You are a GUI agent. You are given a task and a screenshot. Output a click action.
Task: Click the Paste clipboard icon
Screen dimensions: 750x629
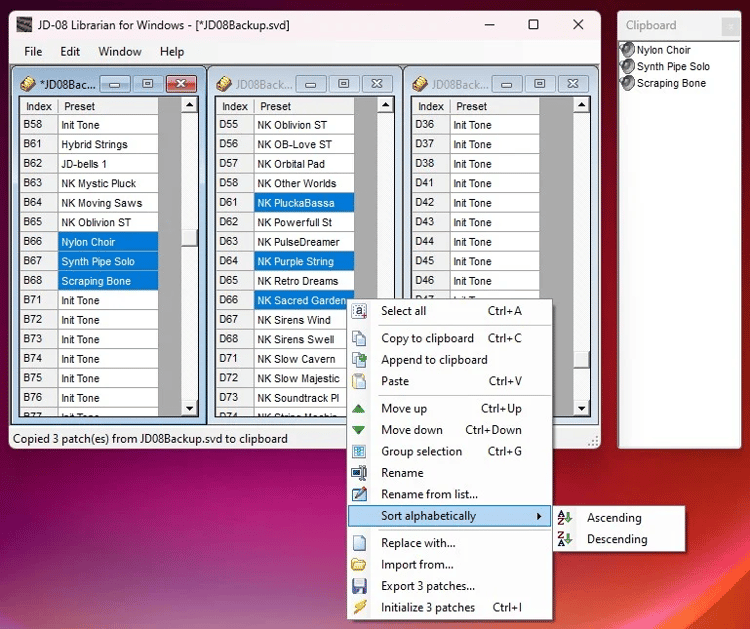359,381
